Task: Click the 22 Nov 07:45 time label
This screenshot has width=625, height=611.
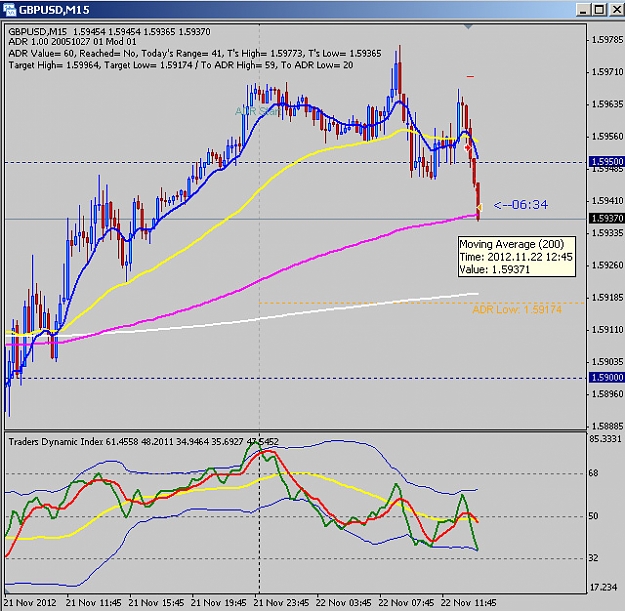Action: tap(406, 602)
